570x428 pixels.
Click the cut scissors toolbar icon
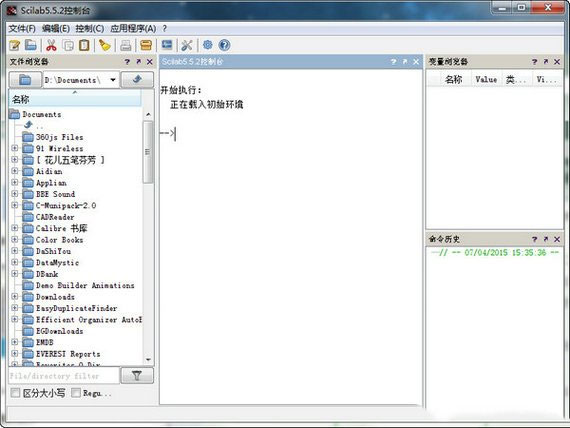point(51,45)
